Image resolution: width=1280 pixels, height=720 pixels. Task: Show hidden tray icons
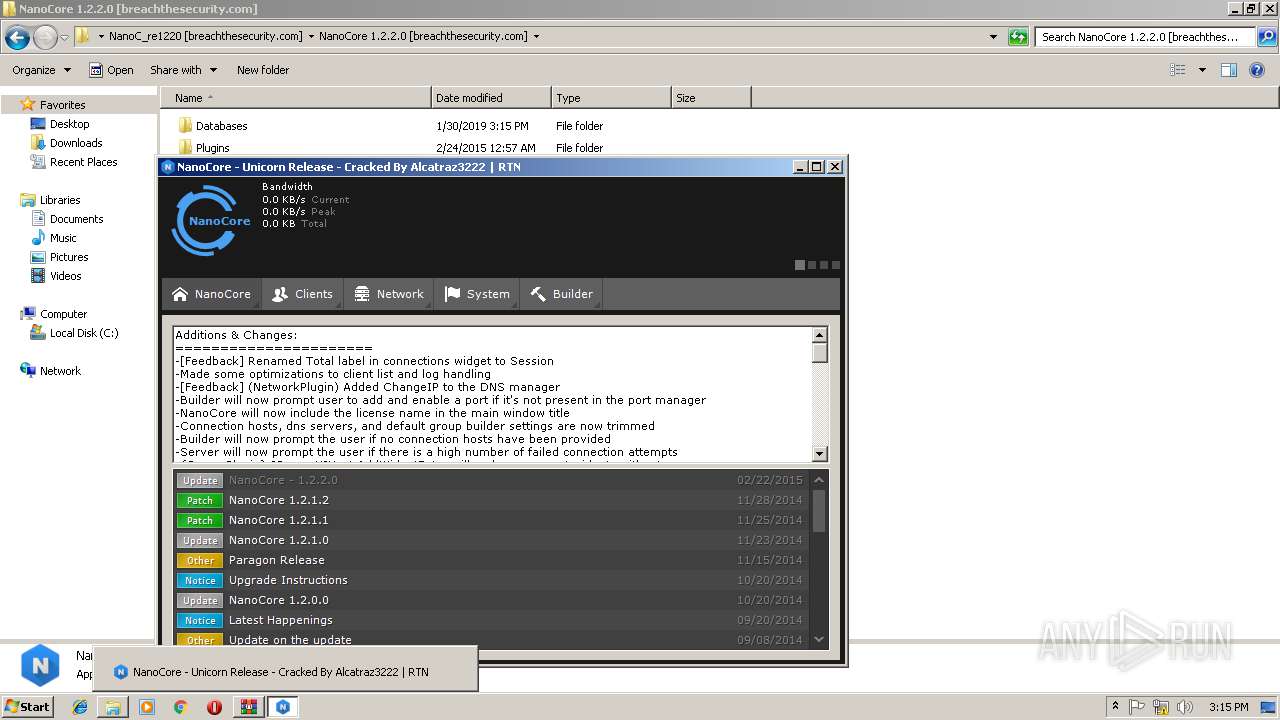click(1116, 706)
